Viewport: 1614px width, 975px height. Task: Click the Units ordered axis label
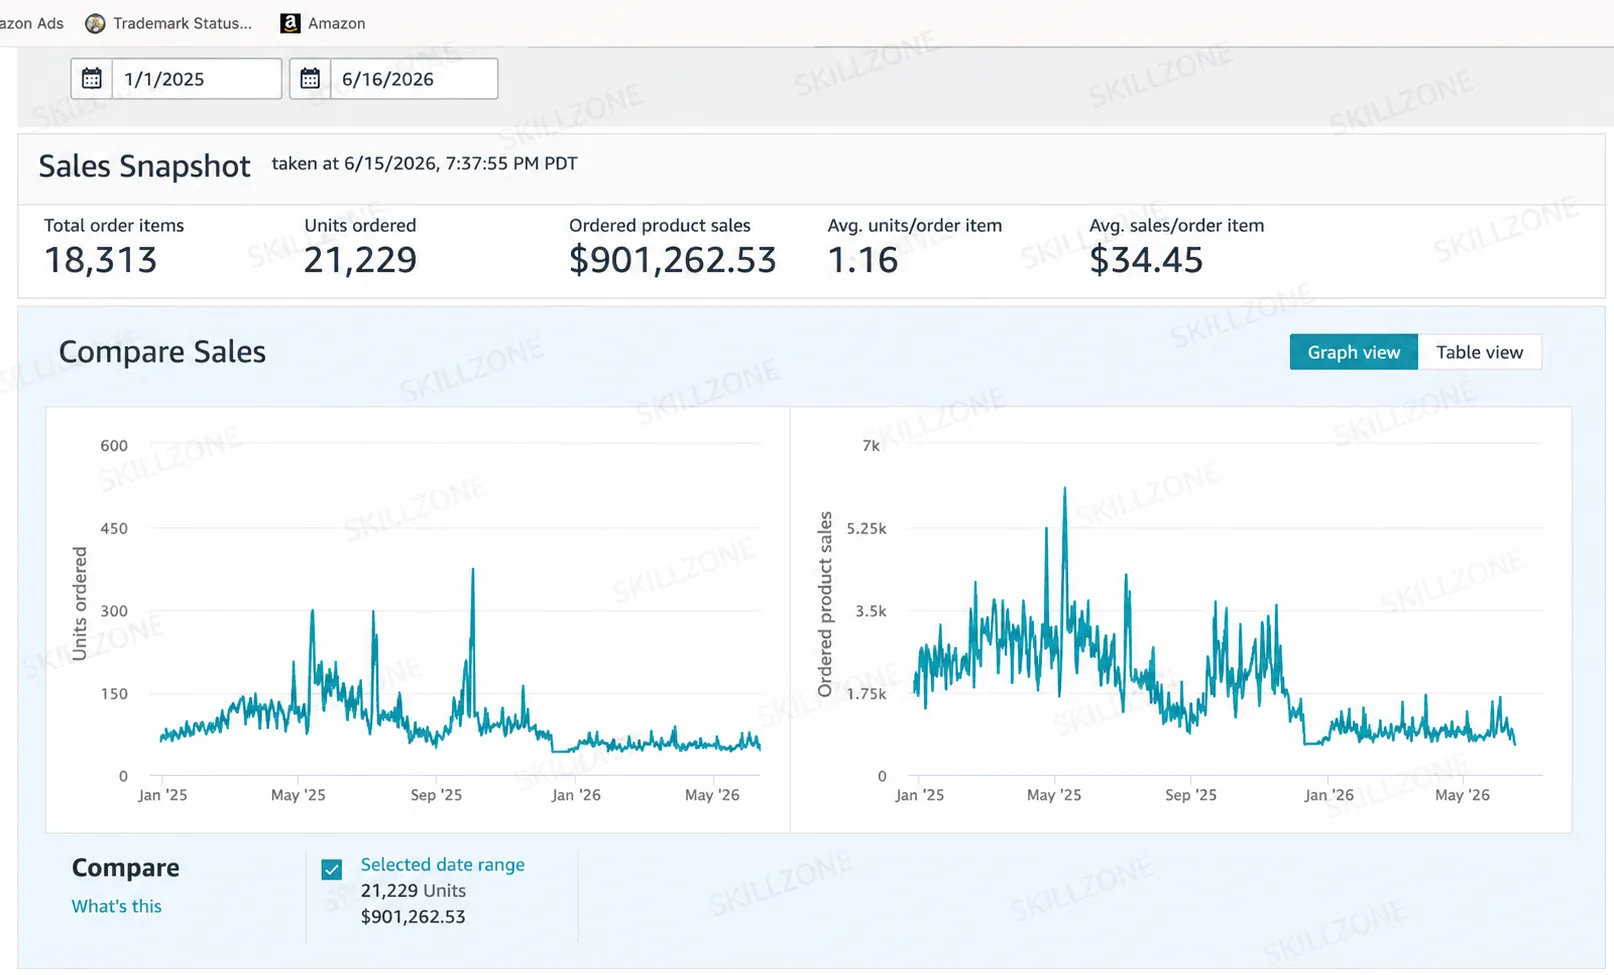point(80,604)
